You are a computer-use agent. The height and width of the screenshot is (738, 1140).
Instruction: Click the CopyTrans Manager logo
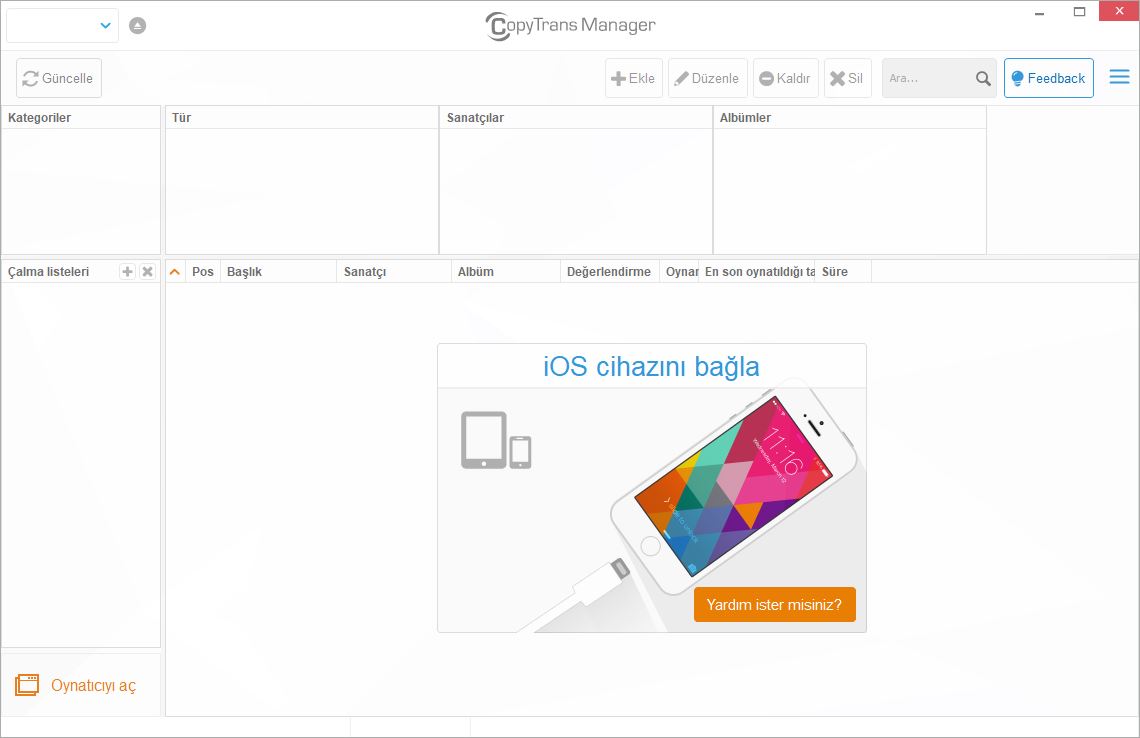(570, 25)
